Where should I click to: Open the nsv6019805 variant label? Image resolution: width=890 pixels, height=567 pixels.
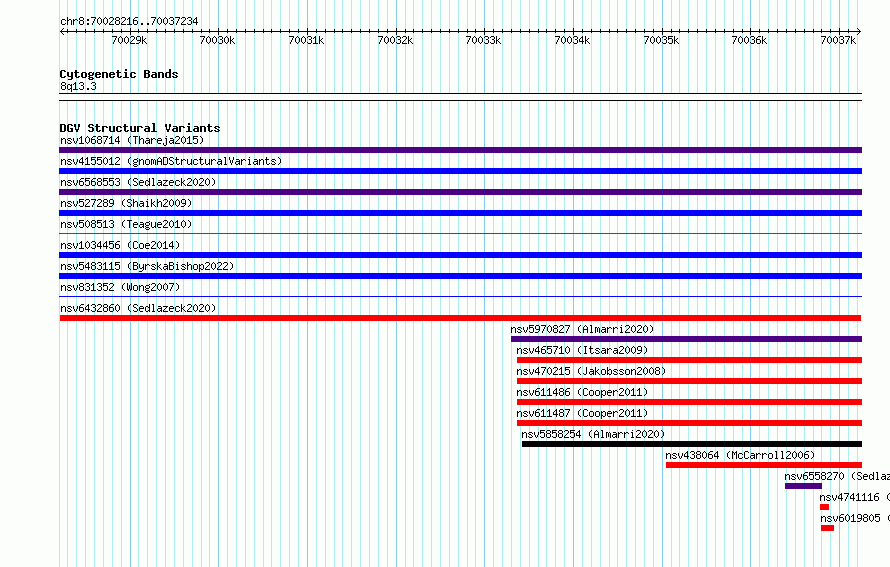855,518
